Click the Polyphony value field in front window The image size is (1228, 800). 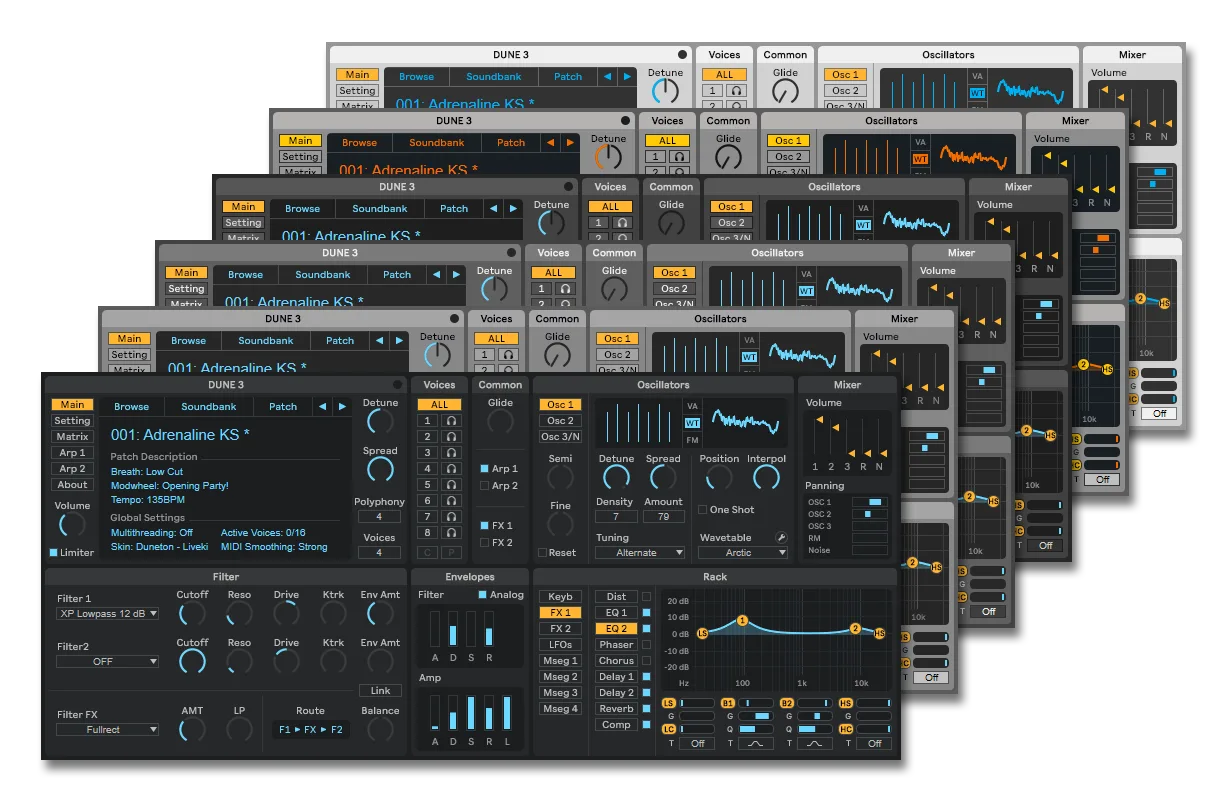(x=379, y=517)
